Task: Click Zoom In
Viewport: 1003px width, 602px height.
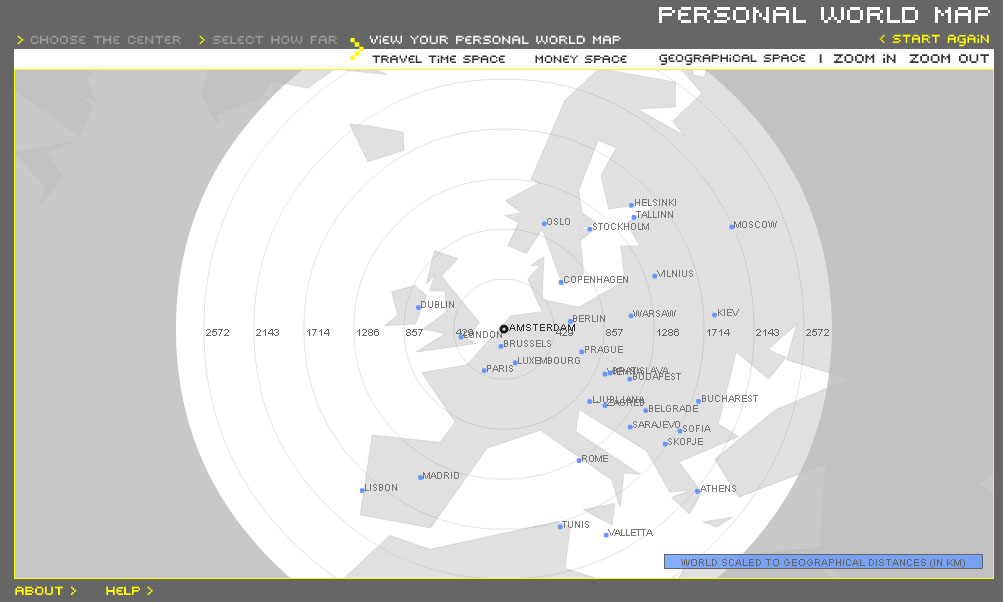Action: (x=864, y=58)
